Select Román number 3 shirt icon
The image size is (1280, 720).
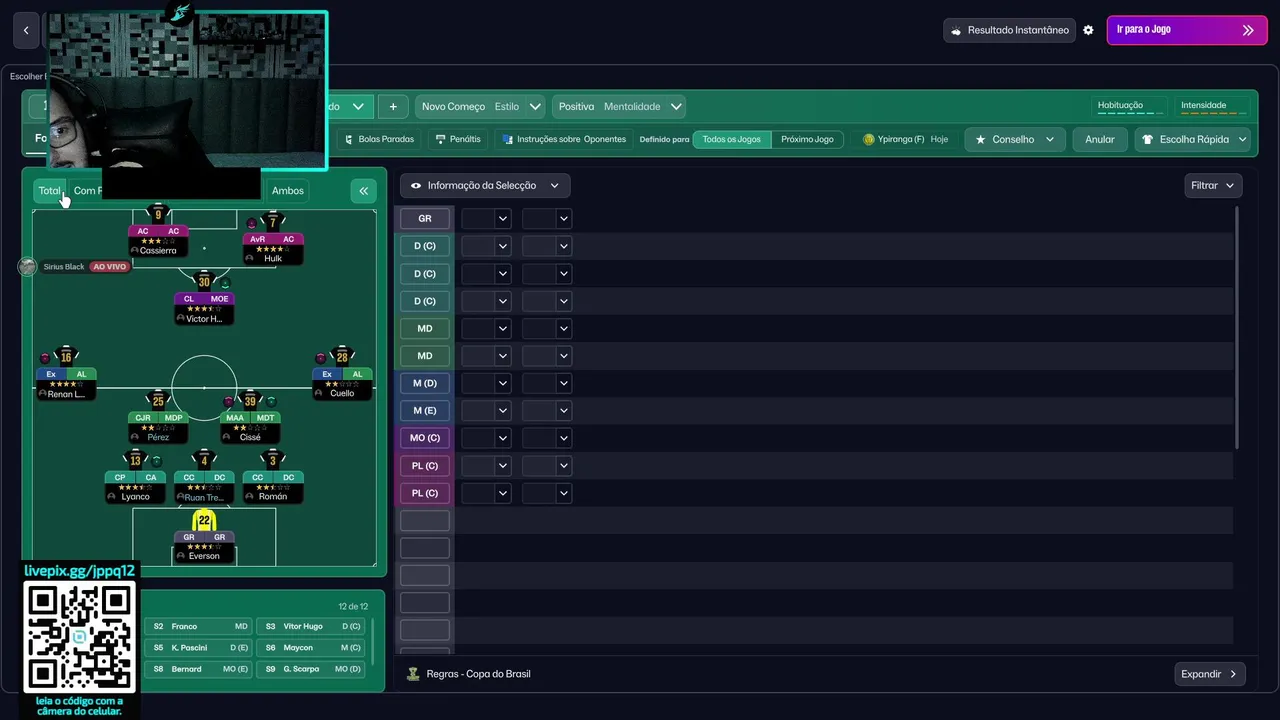click(x=273, y=460)
